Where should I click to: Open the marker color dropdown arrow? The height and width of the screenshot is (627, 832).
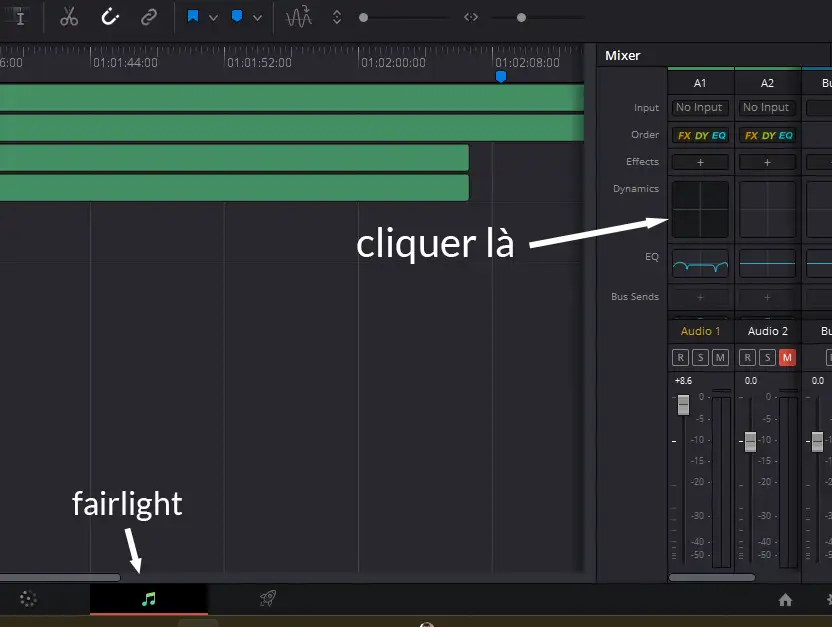click(x=258, y=18)
